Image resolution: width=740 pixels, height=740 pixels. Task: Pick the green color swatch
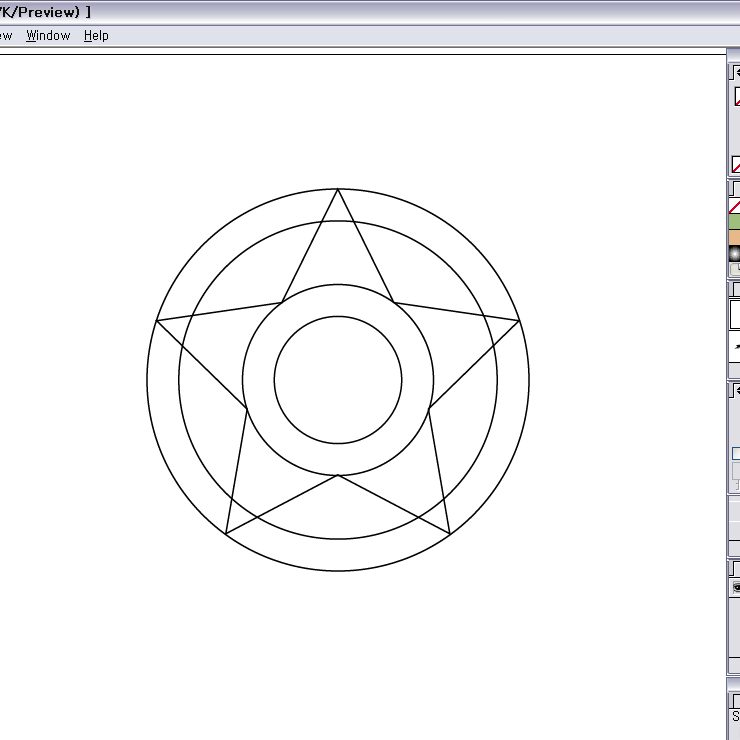(x=735, y=222)
